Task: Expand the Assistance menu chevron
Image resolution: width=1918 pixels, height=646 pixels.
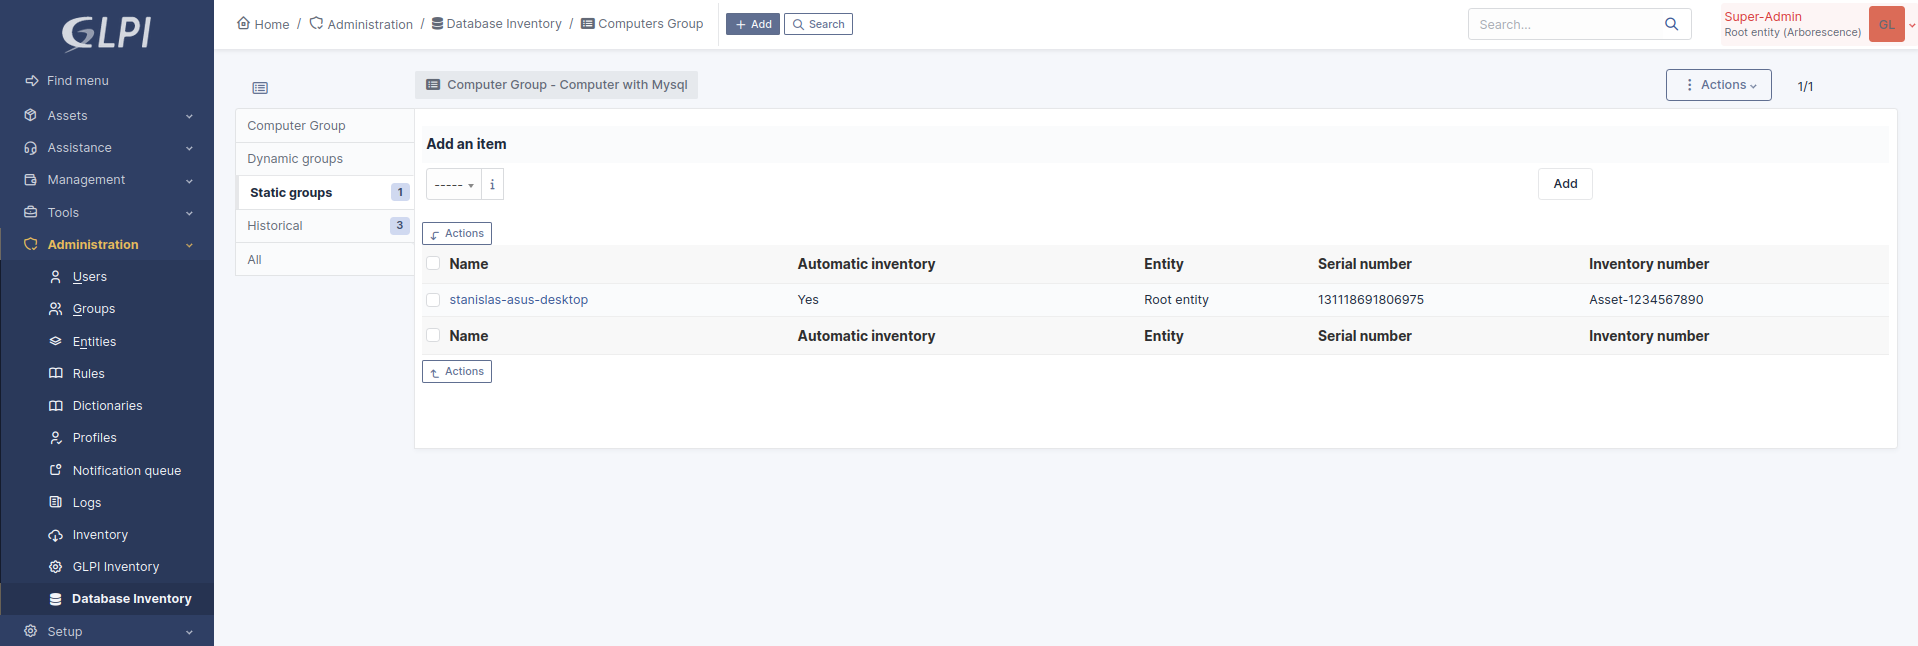Action: 189,149
